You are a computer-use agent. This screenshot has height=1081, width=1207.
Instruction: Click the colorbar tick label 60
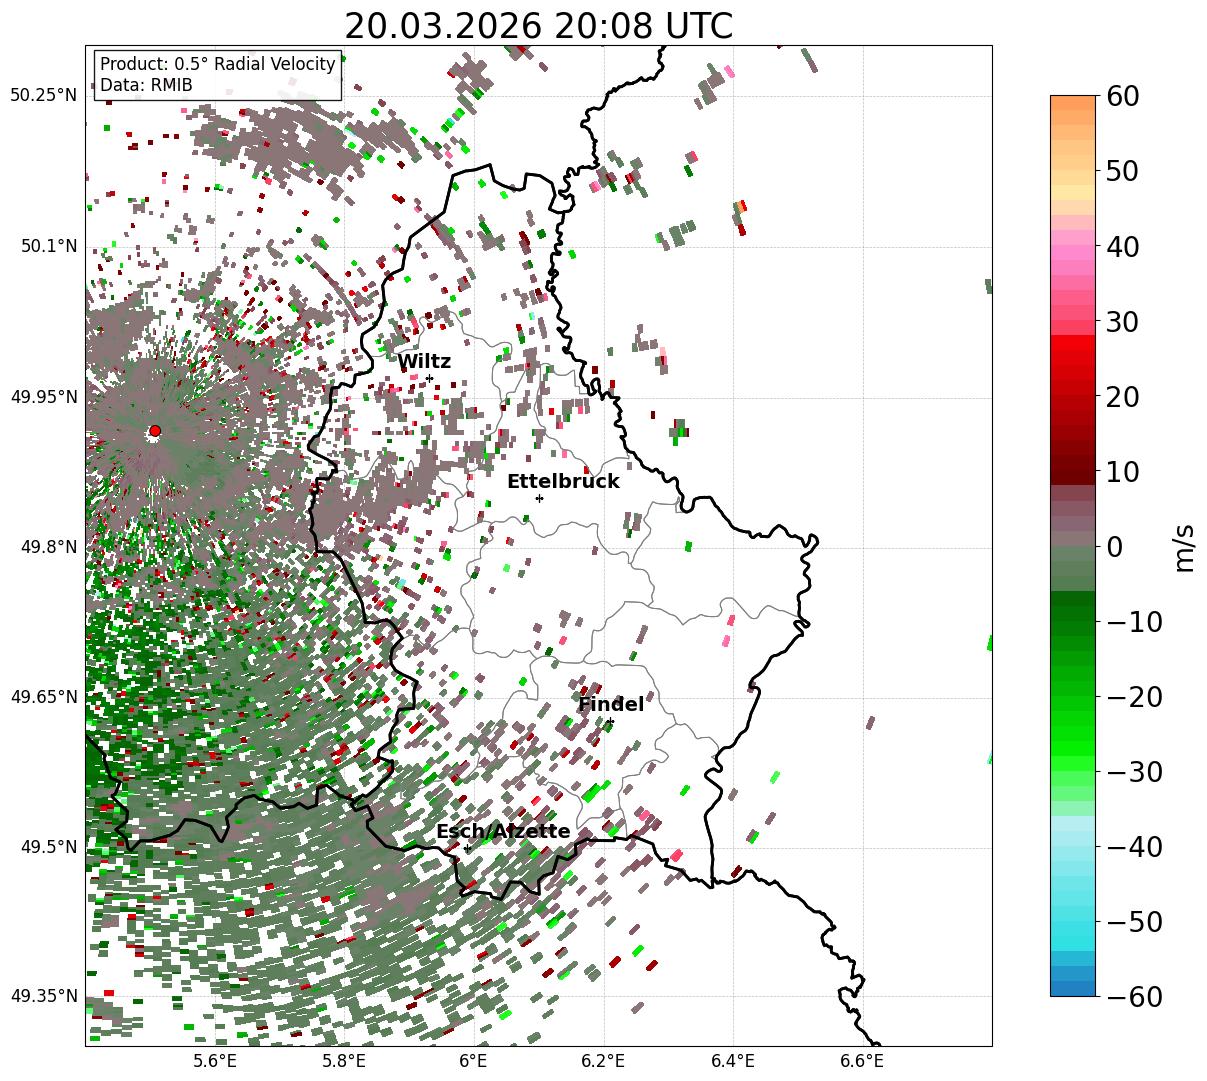(1121, 96)
